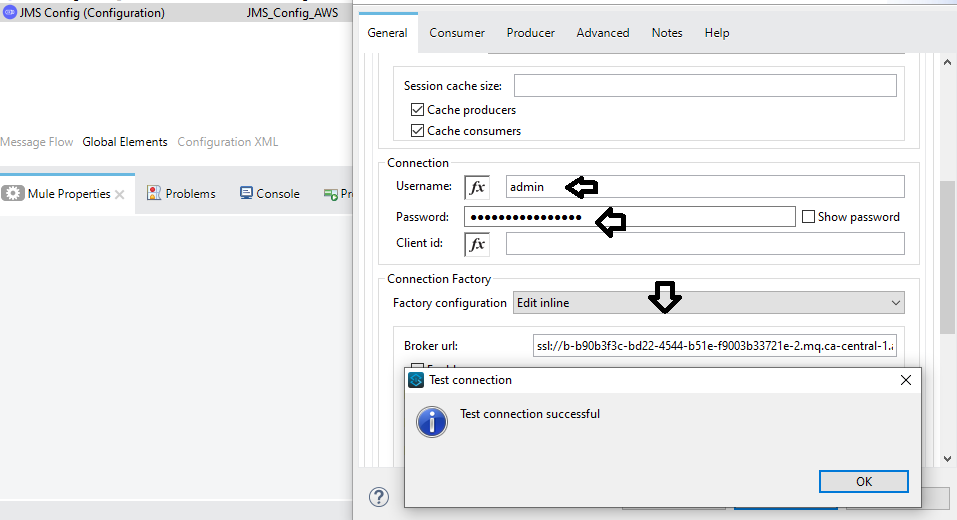This screenshot has width=957, height=520.
Task: Click the blue information icon in dialog
Action: coord(432,422)
